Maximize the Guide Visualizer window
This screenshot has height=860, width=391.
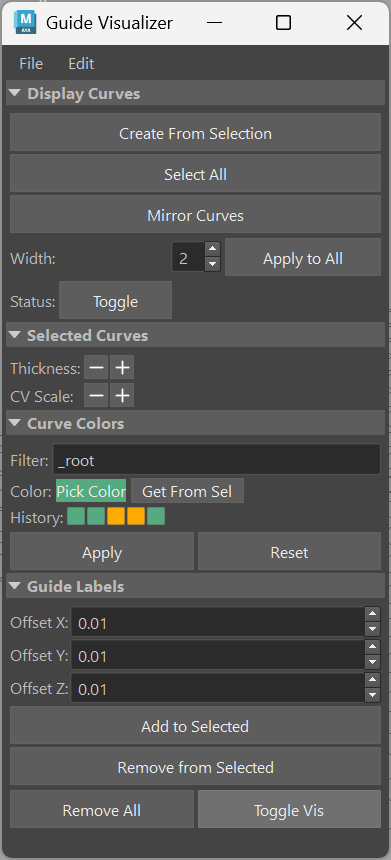pos(283,22)
